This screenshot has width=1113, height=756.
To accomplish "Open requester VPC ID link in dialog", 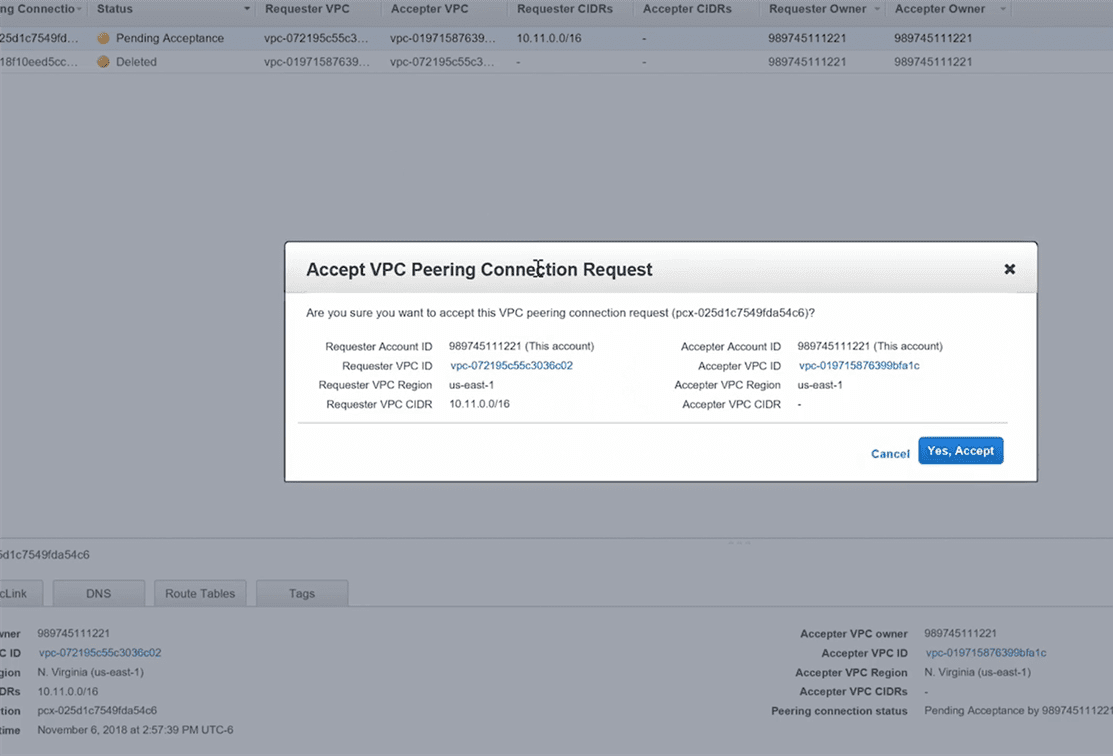I will point(511,366).
